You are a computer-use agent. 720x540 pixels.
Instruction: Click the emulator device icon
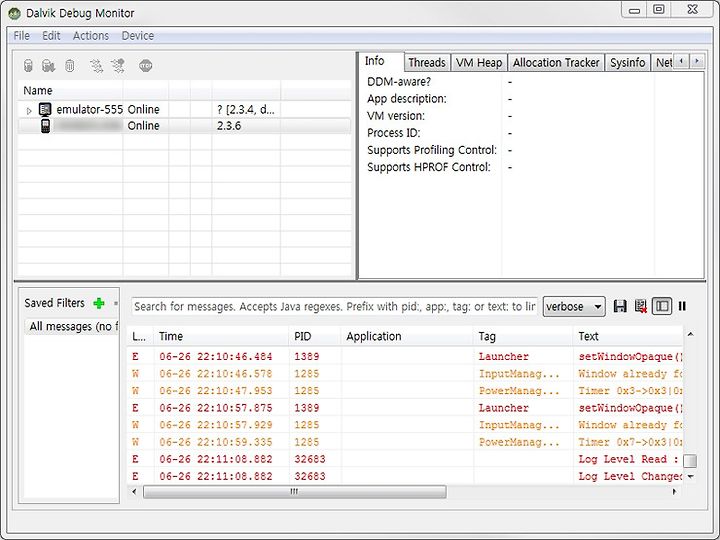[x=45, y=109]
